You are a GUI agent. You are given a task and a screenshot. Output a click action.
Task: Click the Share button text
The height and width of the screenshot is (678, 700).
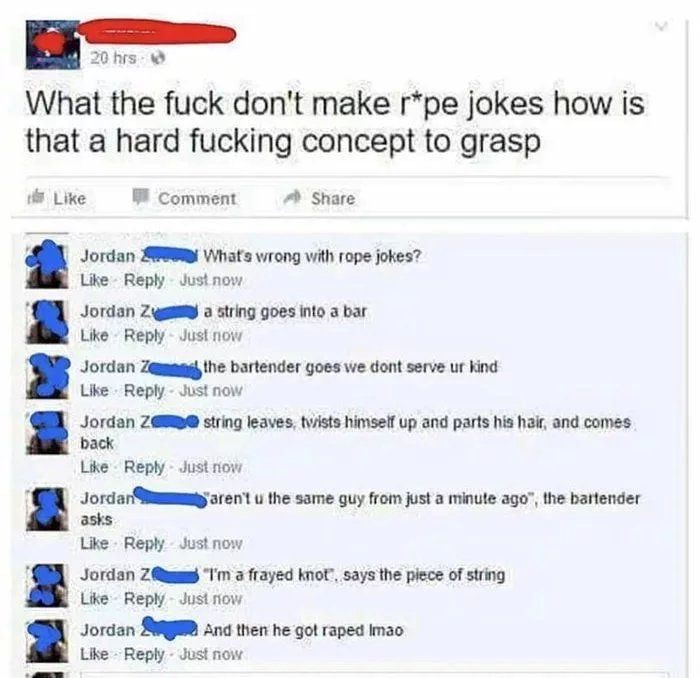click(333, 199)
